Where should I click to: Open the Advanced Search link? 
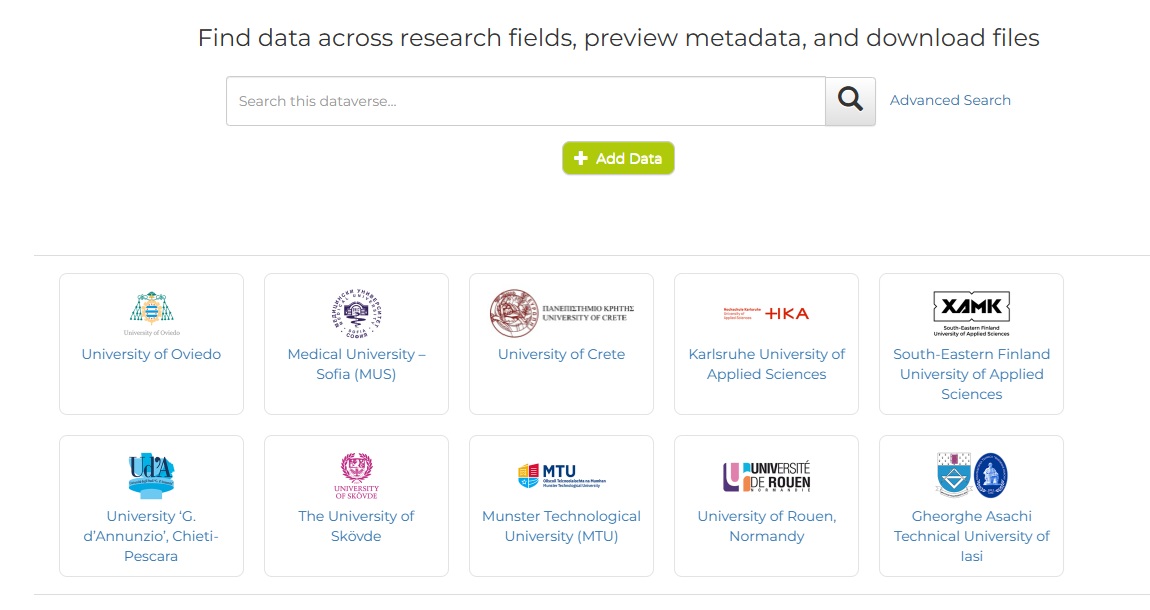[950, 100]
